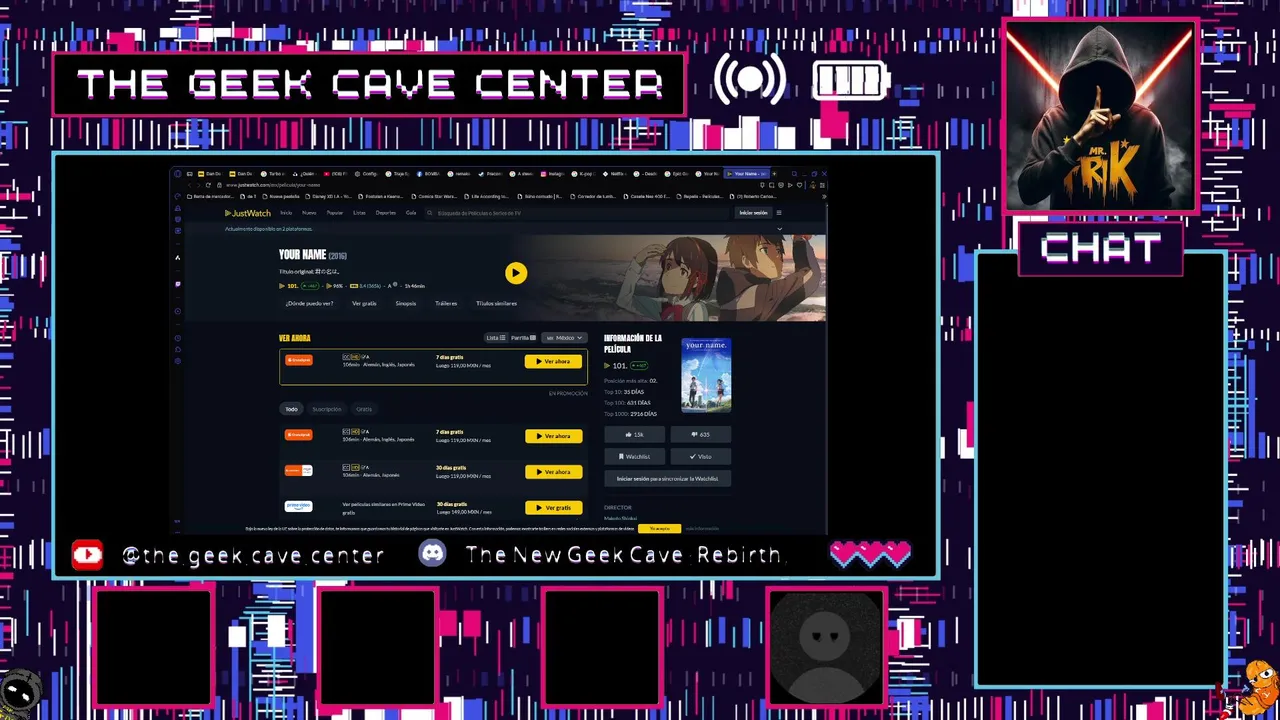Open the JustWatch hamburger menu
Viewport: 1280px width, 720px height.
click(x=779, y=213)
